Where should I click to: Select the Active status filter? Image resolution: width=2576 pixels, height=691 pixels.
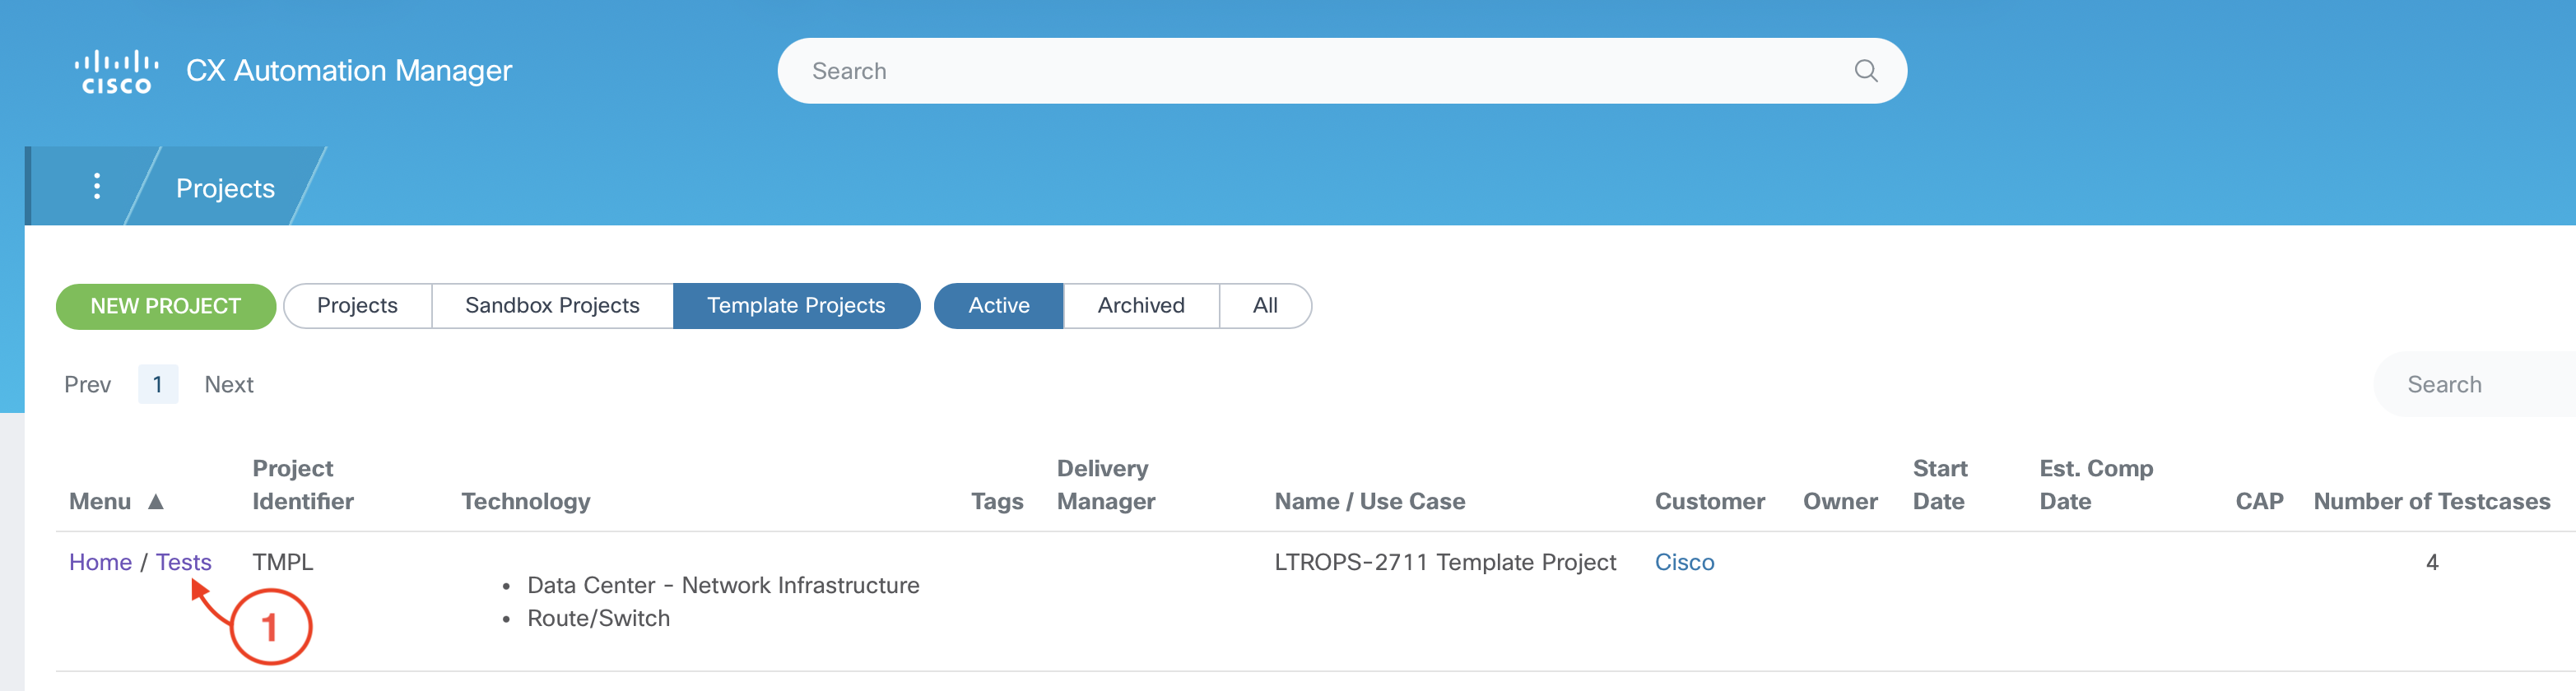[x=998, y=306]
